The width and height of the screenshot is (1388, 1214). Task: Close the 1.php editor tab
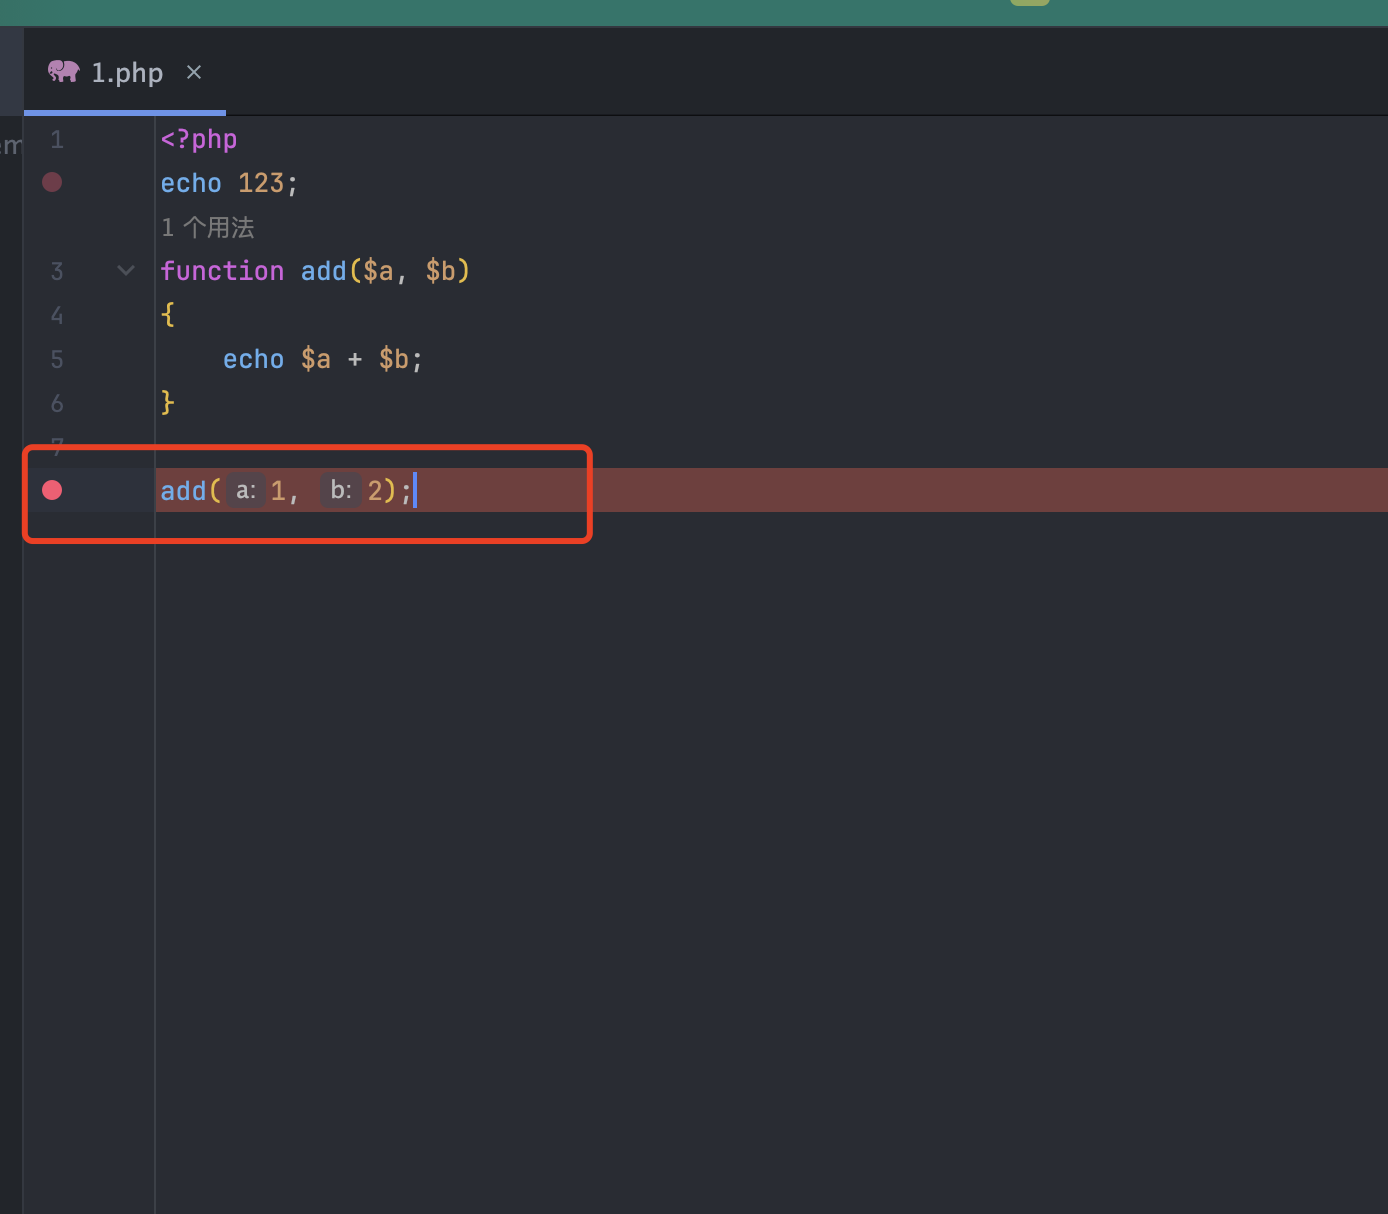[194, 72]
